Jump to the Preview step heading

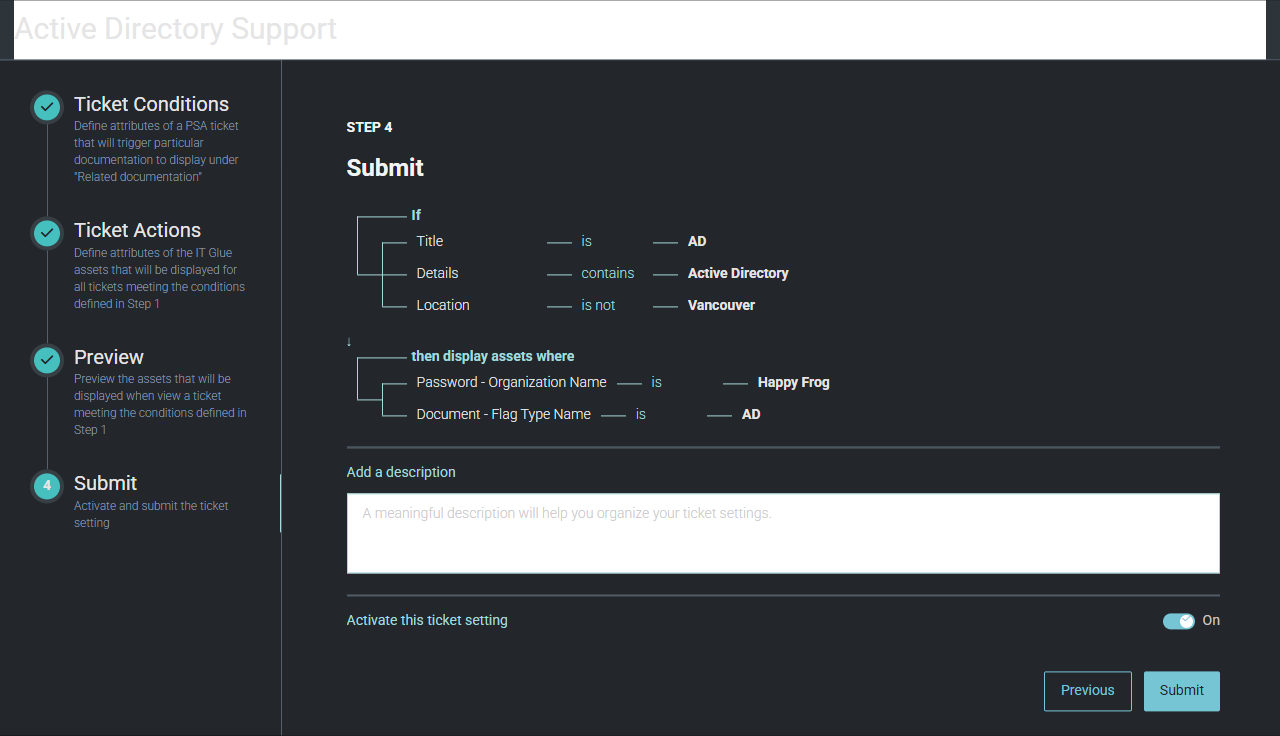108,358
